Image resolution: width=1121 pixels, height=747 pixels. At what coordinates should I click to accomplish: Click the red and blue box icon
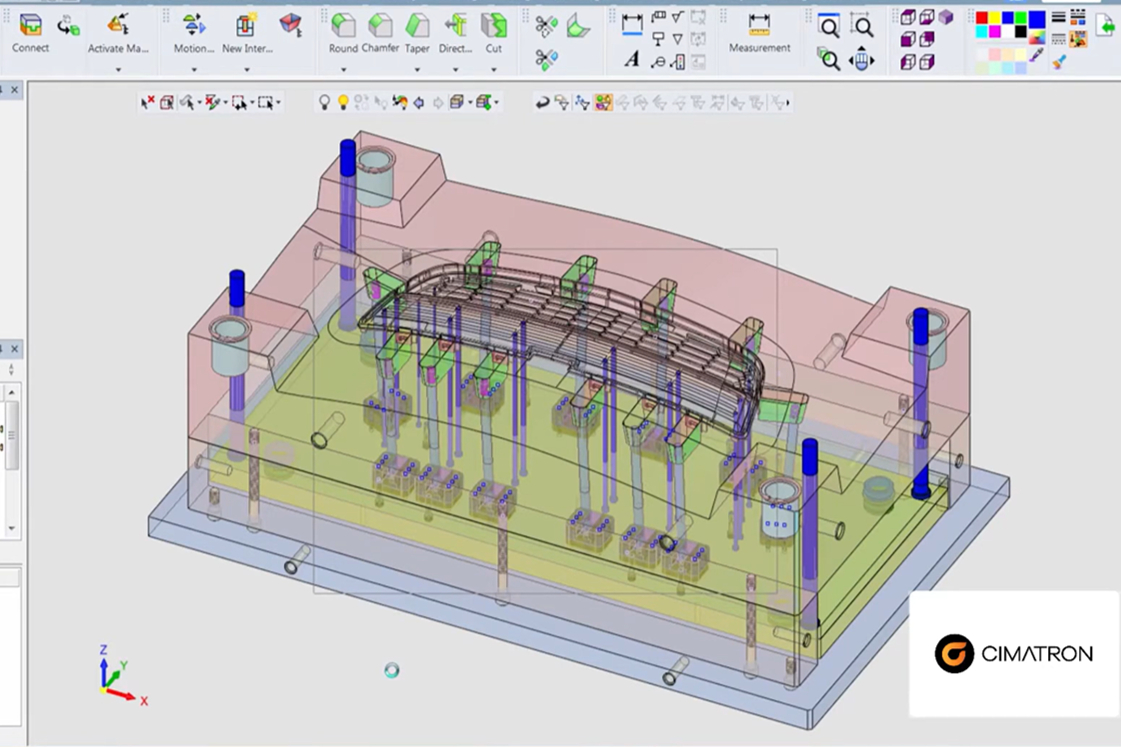tap(290, 25)
